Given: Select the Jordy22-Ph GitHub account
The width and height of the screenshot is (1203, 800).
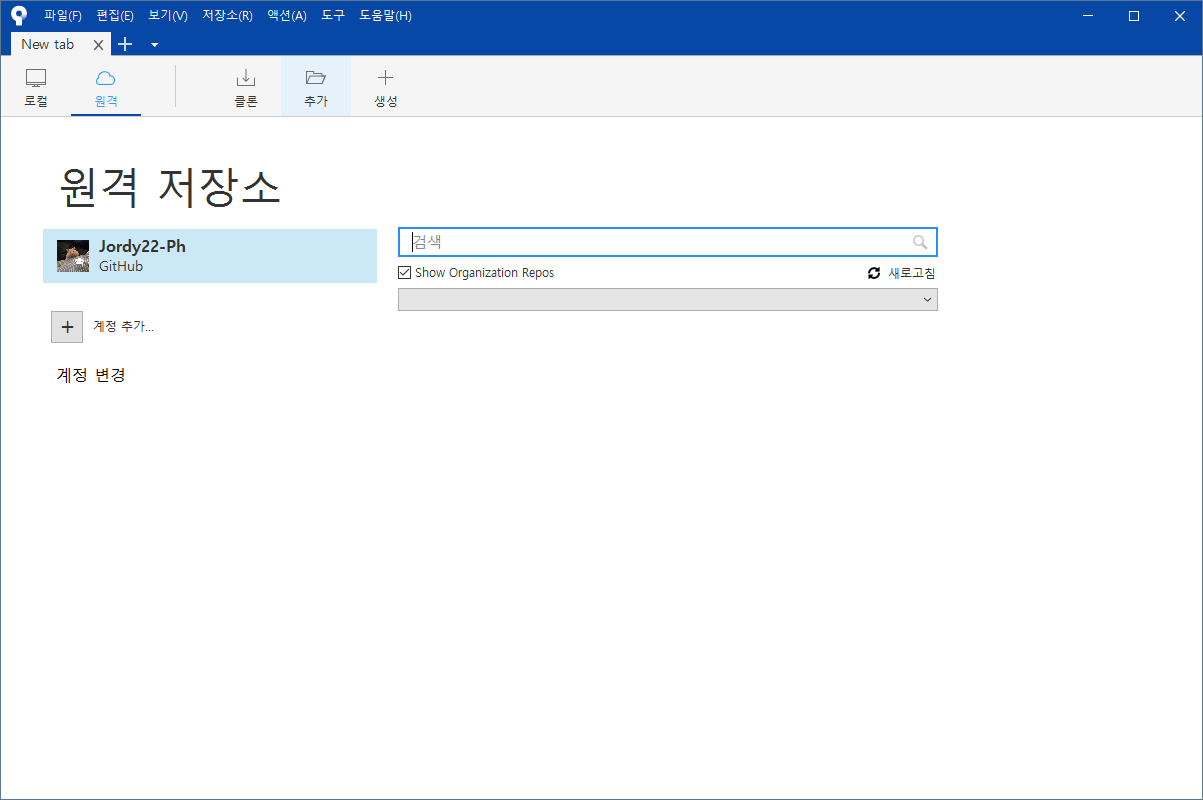Looking at the screenshot, I should (210, 256).
